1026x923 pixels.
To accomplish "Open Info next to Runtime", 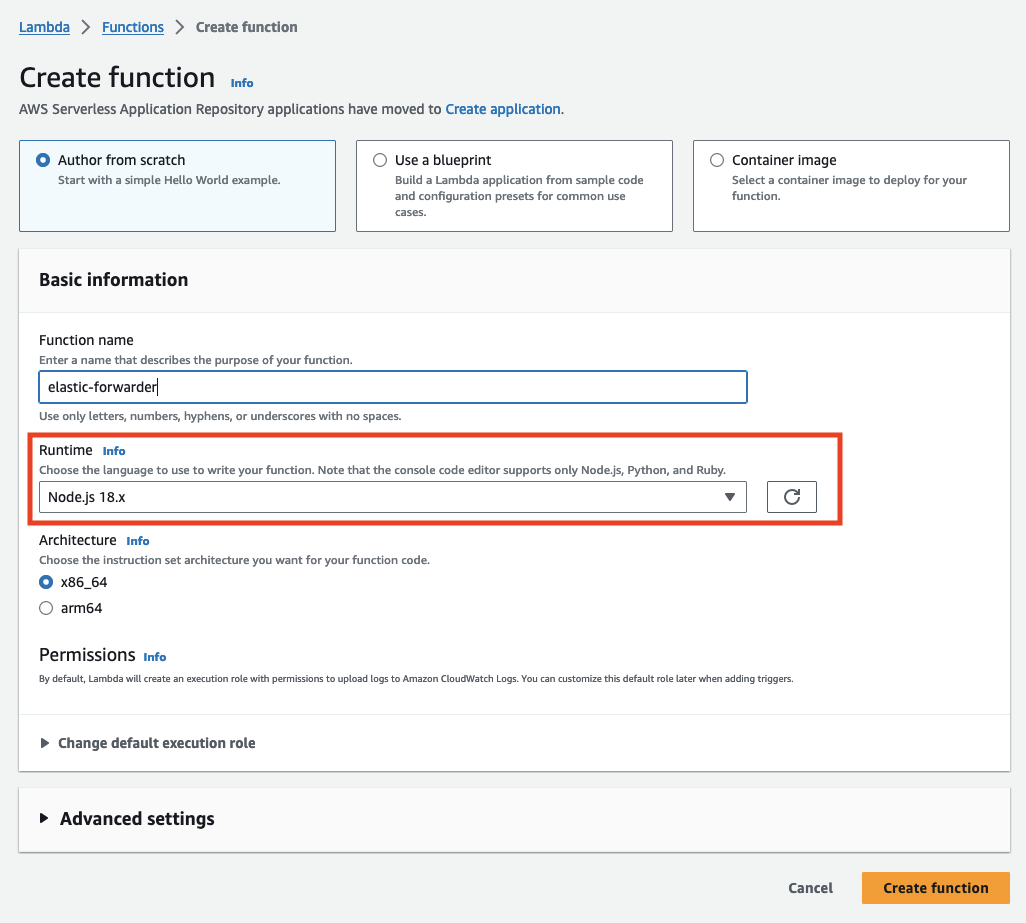I will point(114,451).
